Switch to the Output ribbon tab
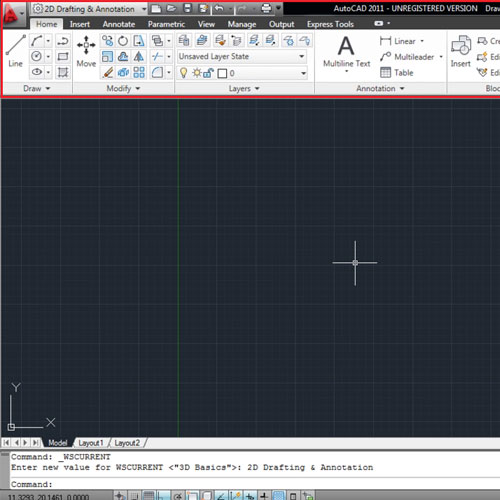The width and height of the screenshot is (500, 500). pos(282,24)
